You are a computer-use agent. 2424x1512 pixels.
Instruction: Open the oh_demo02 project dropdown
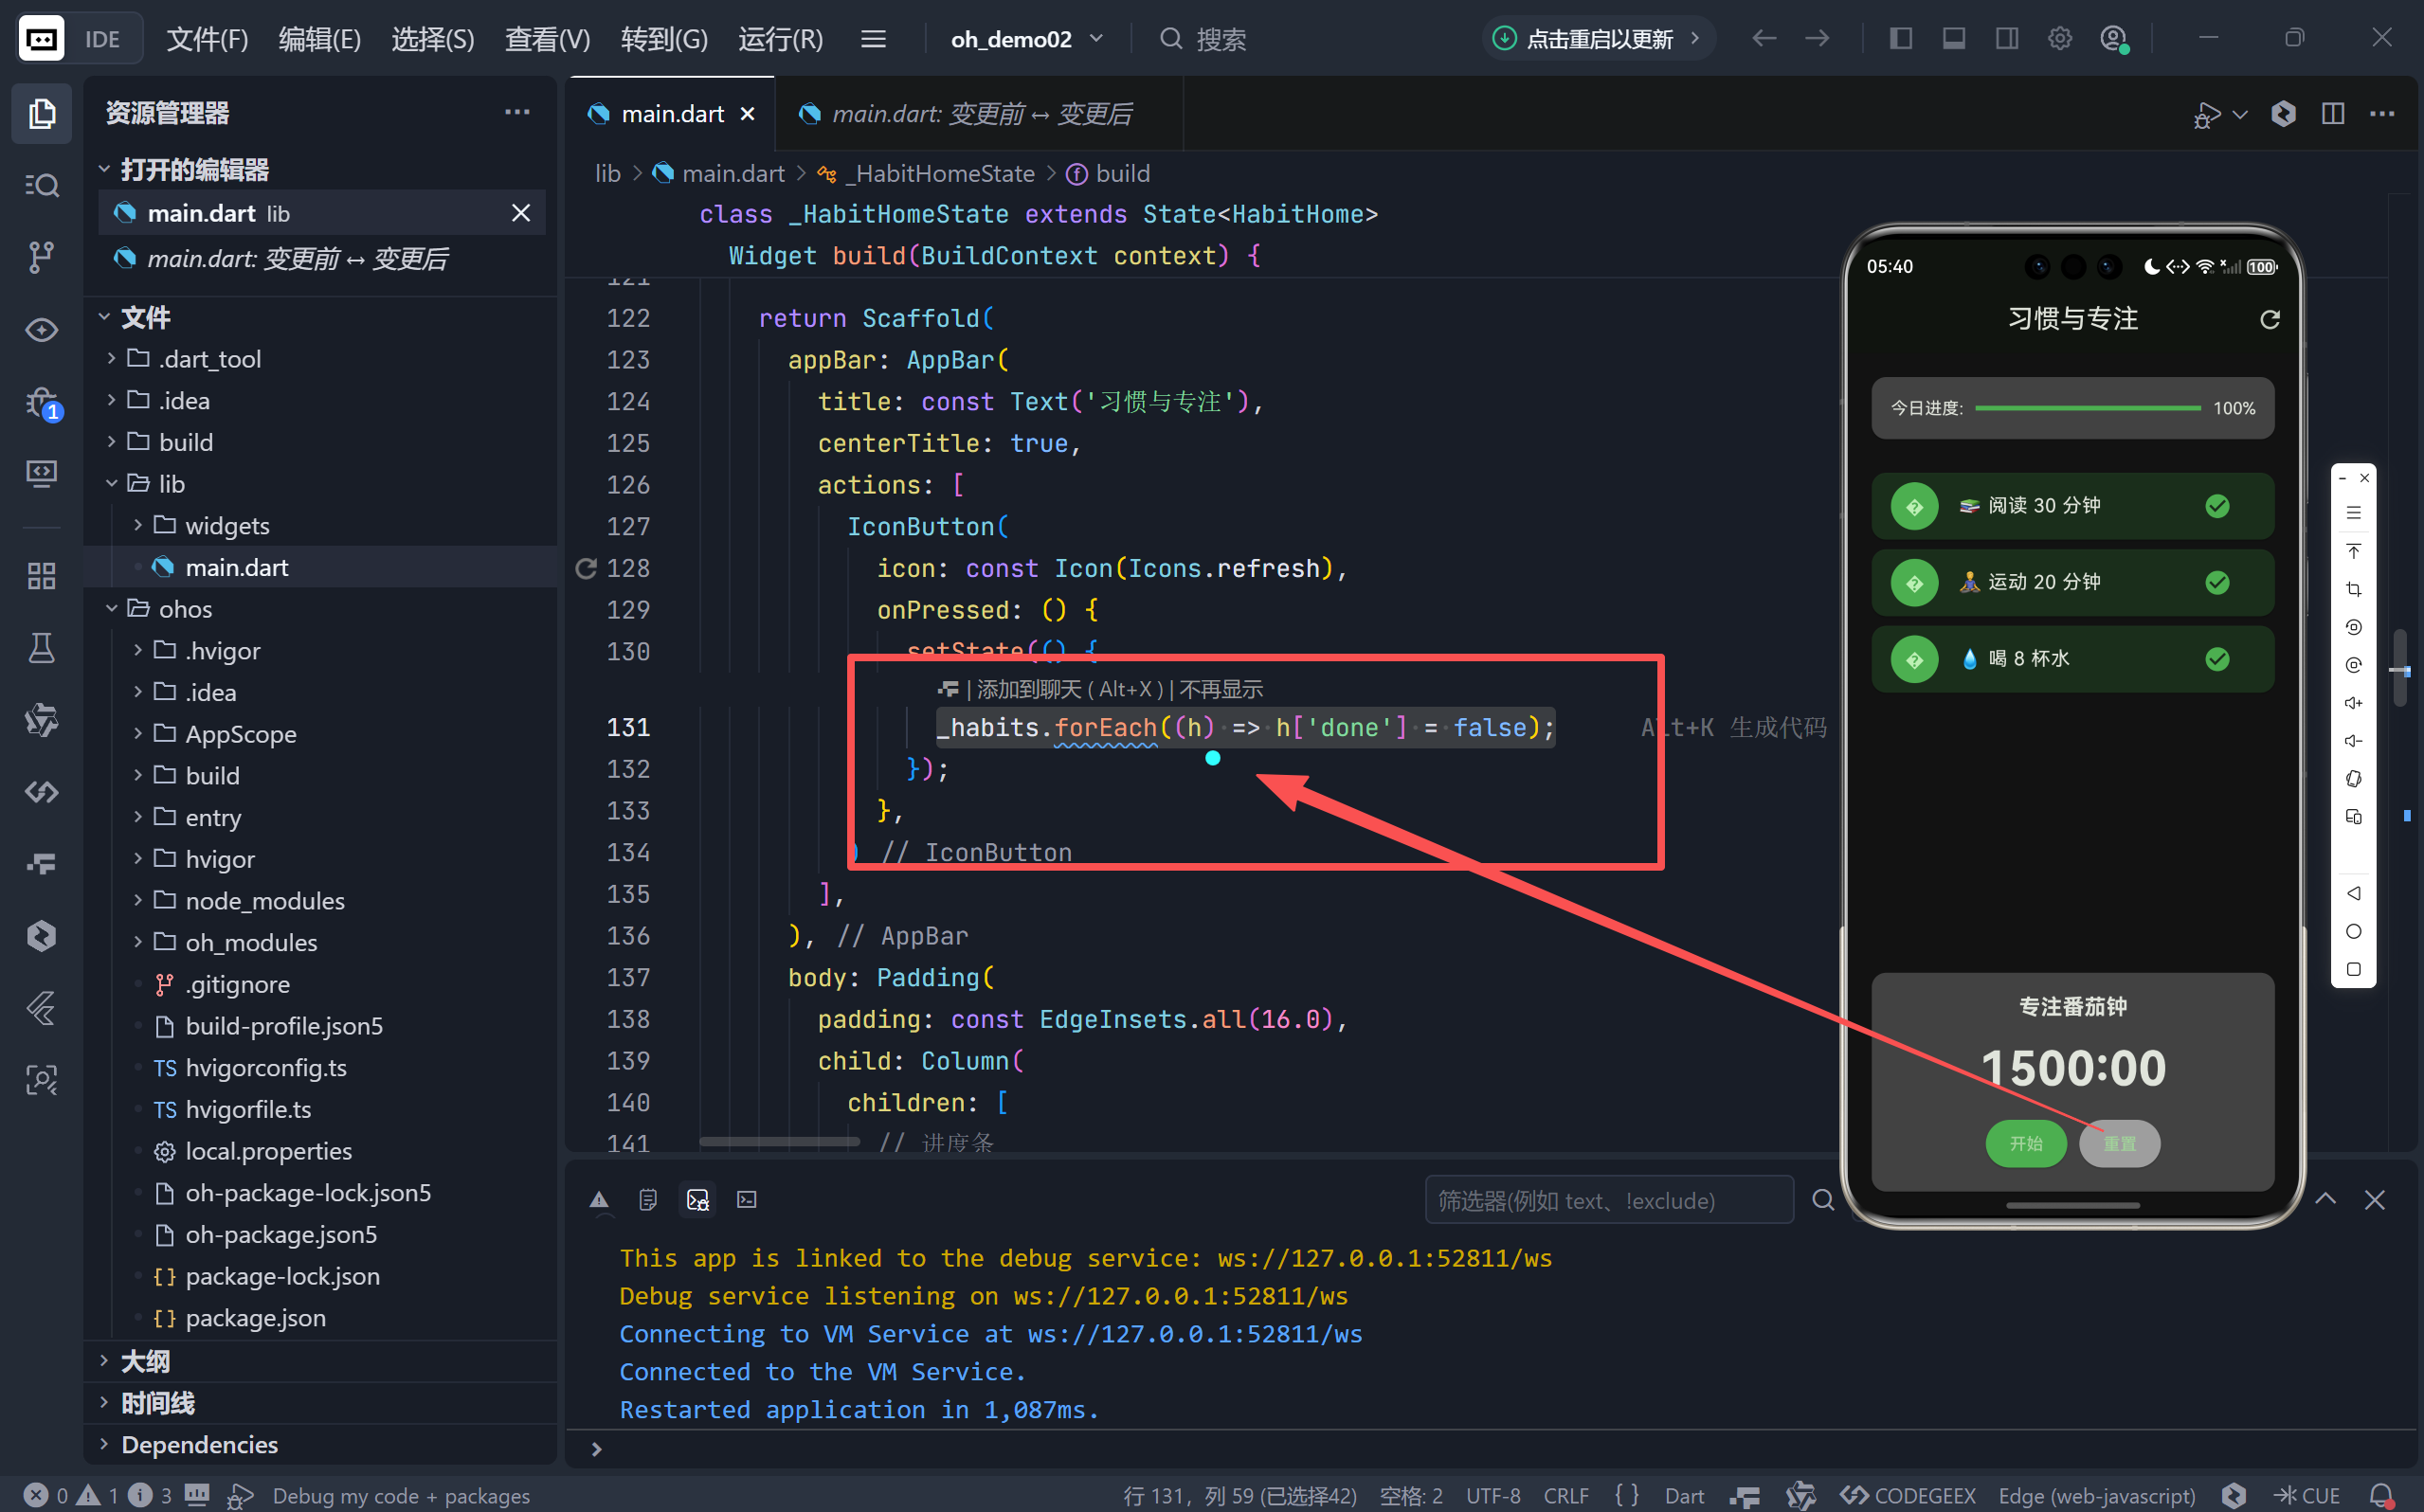coord(1027,39)
